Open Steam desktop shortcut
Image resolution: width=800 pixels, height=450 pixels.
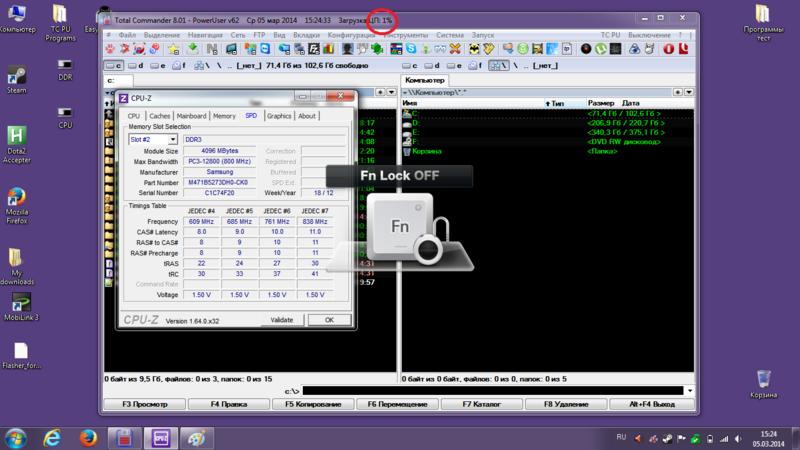point(16,80)
